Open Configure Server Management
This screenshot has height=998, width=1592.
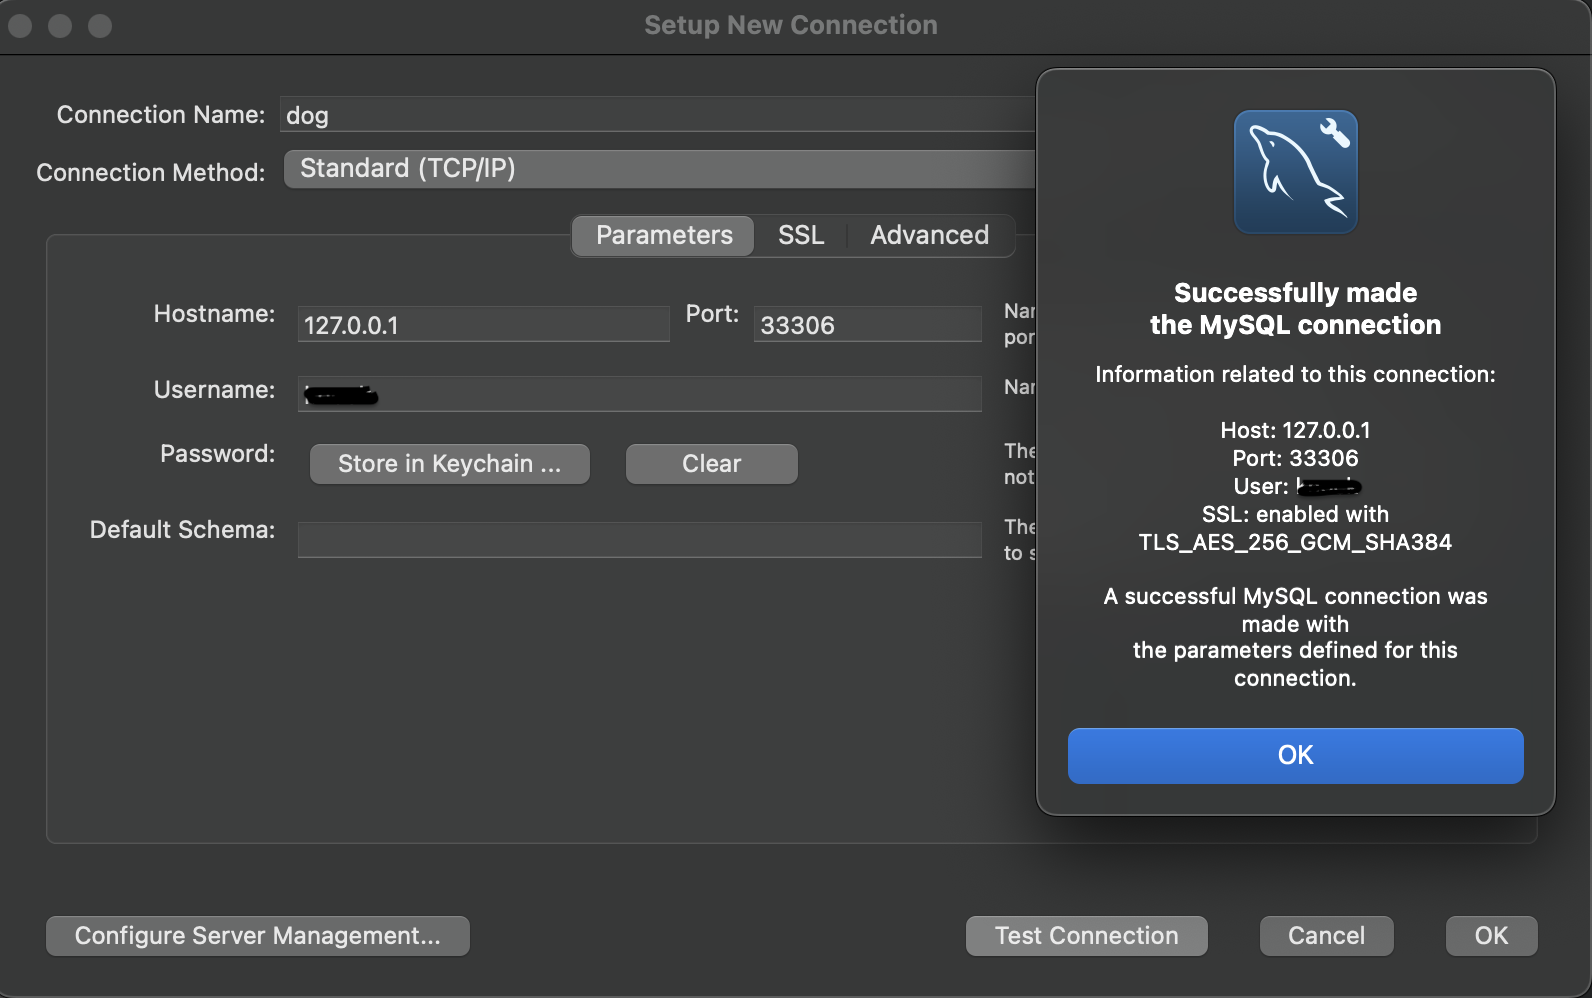click(257, 936)
